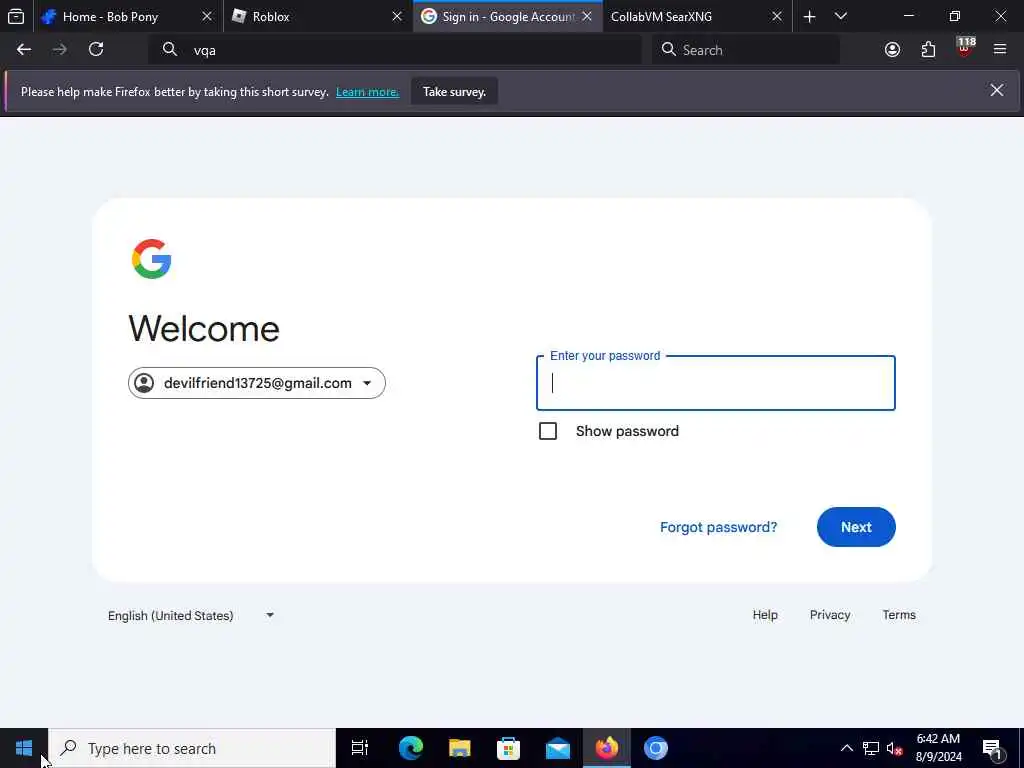
Task: Open the Extensions puzzle-piece icon
Action: pos(928,50)
